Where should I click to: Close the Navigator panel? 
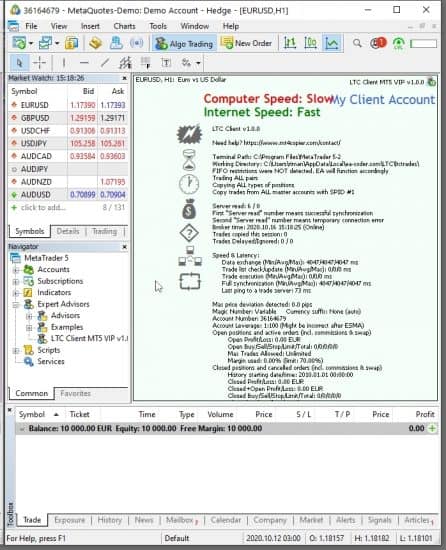pyautogui.click(x=124, y=247)
